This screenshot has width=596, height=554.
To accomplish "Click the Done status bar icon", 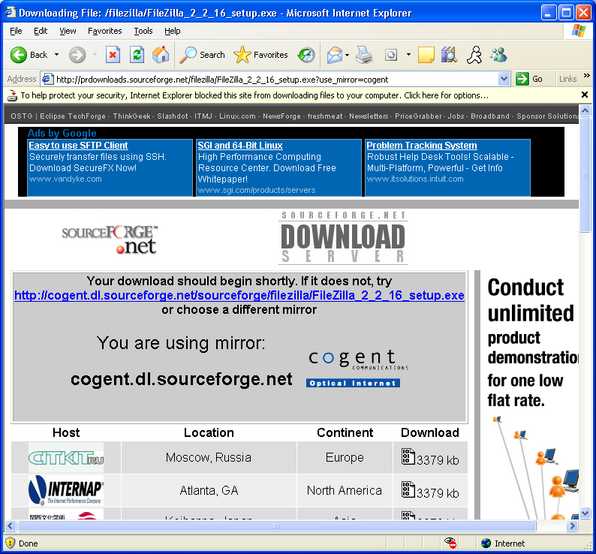I will click(x=10, y=543).
